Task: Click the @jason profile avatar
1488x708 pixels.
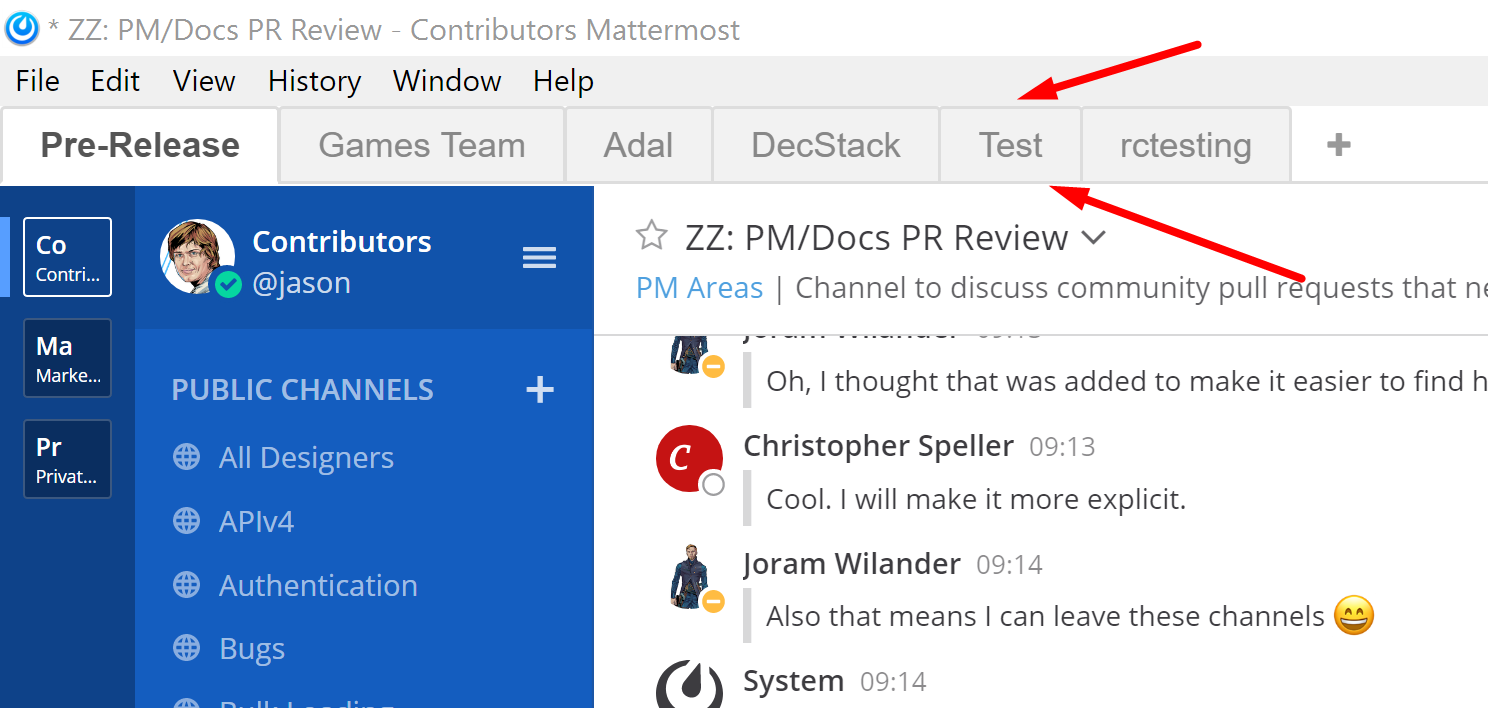Action: pos(197,256)
